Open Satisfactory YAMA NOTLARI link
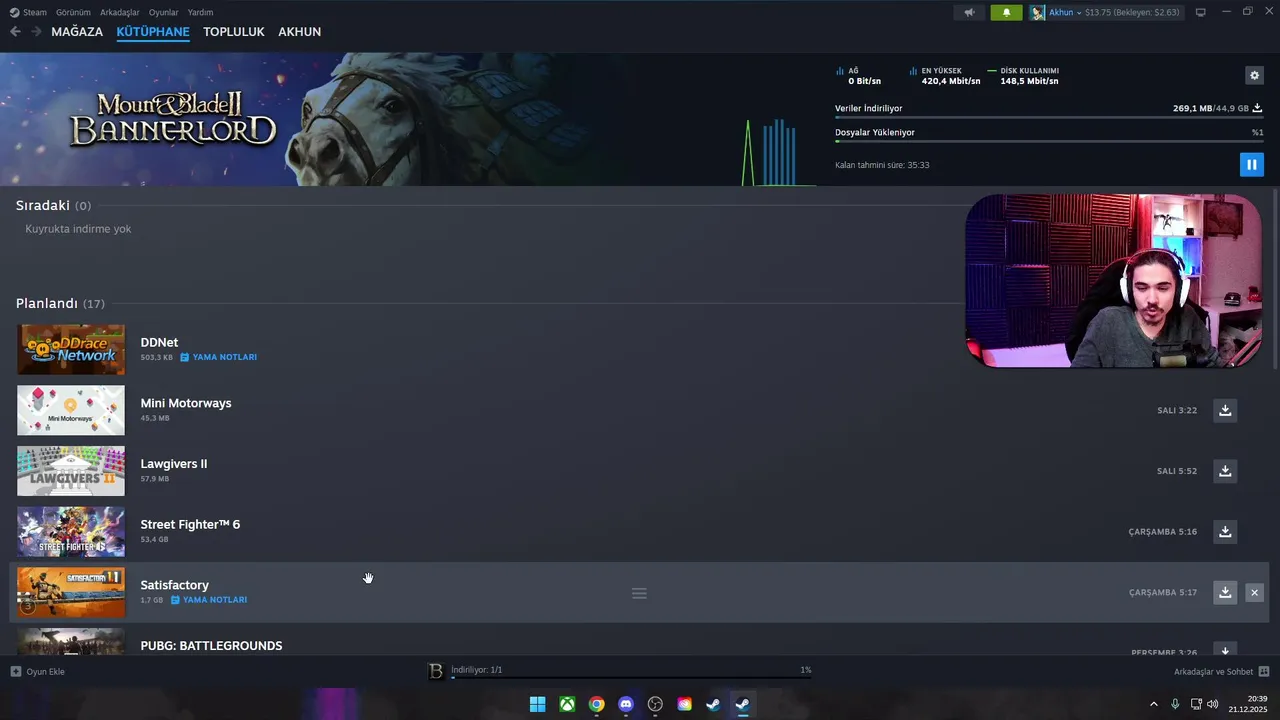 (208, 600)
